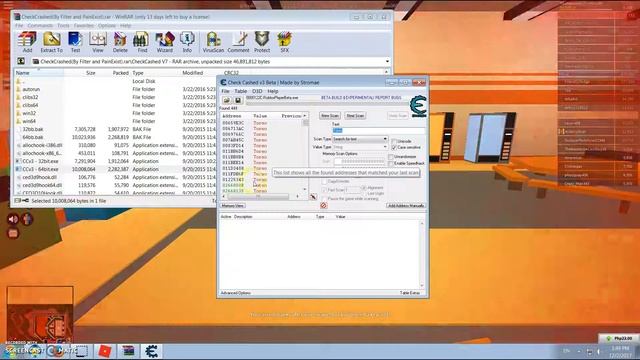Toggle the Unicode checkbox

pos(394,141)
